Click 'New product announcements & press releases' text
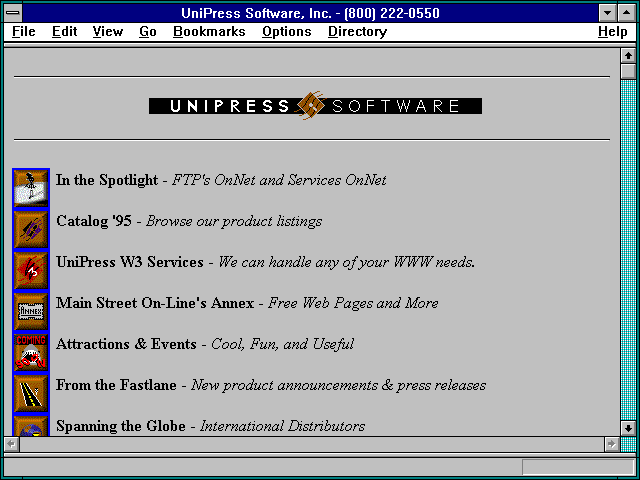The height and width of the screenshot is (480, 640). 338,385
